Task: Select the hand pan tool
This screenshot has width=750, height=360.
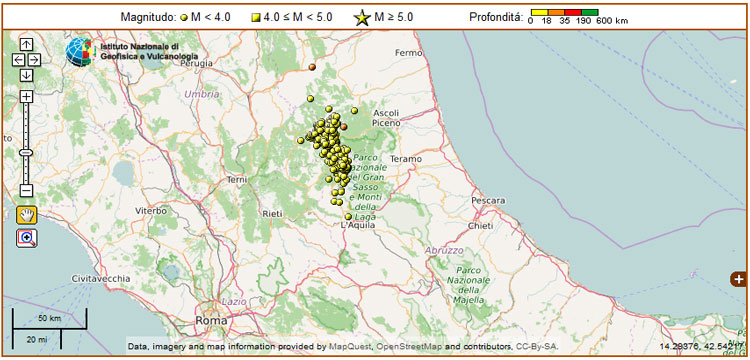Action: [x=27, y=215]
